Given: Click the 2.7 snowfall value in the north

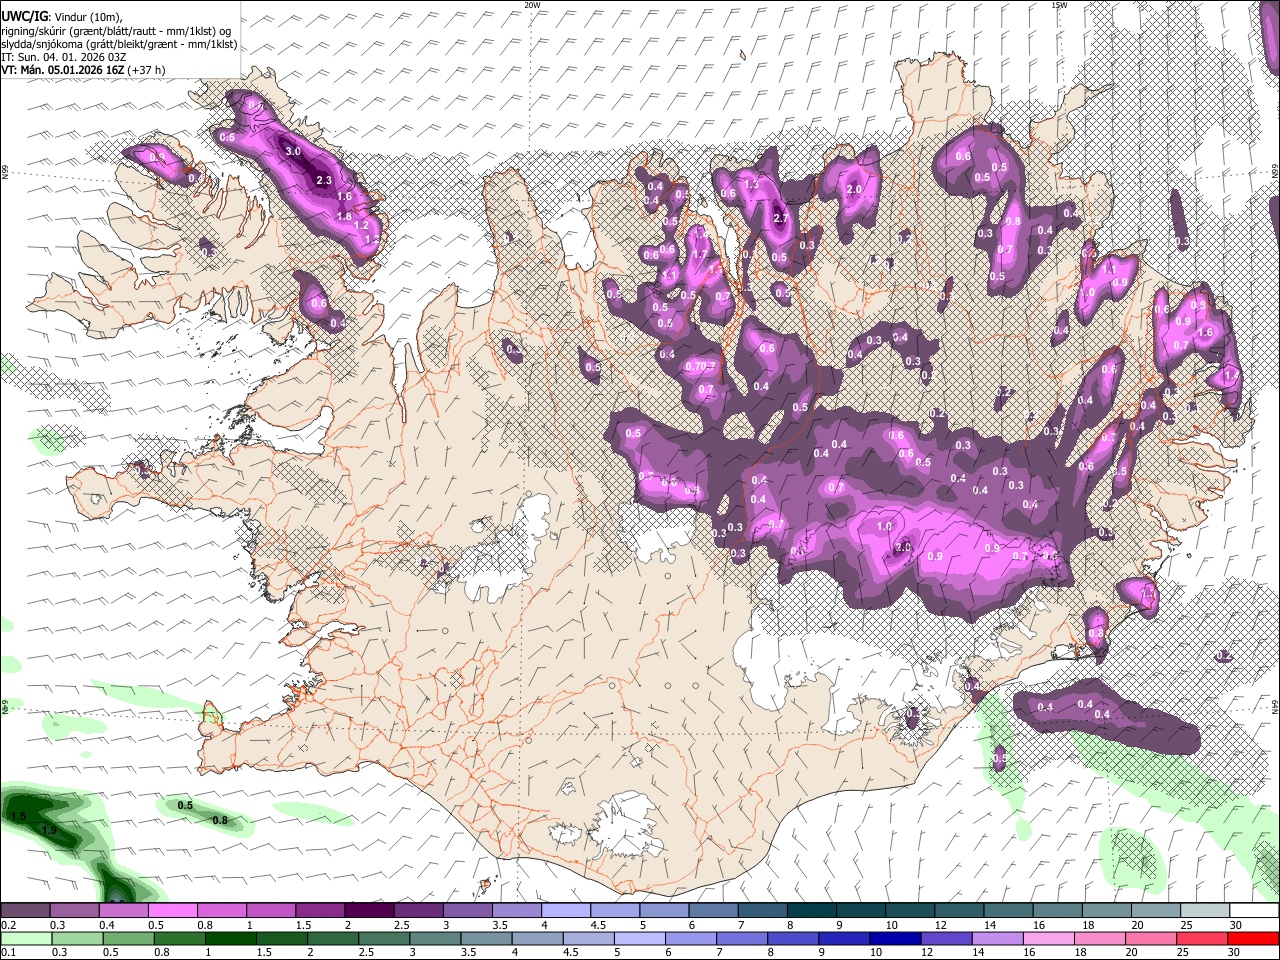Looking at the screenshot, I should point(782,218).
